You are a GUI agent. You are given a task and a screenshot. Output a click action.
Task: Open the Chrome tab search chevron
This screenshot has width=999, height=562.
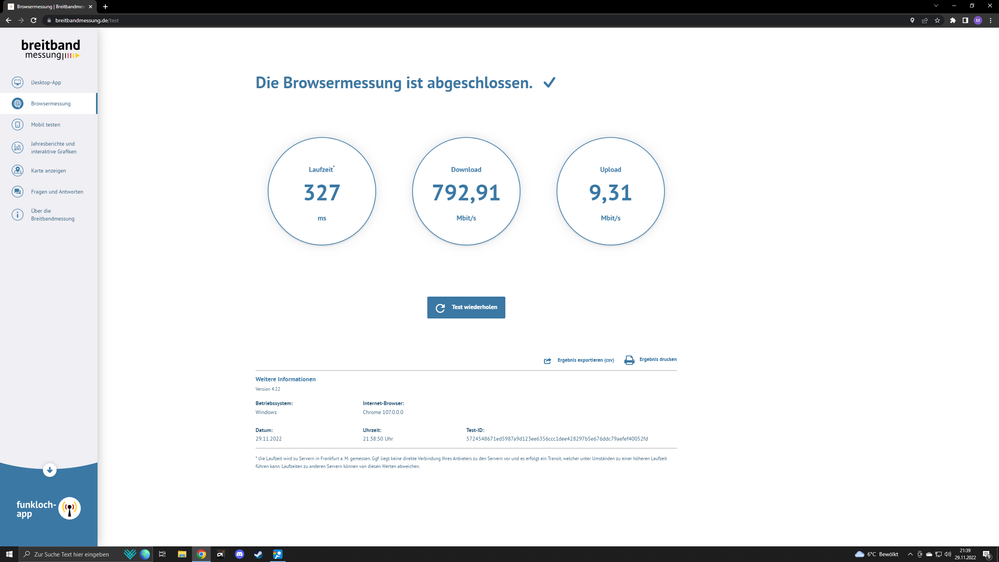936,6
